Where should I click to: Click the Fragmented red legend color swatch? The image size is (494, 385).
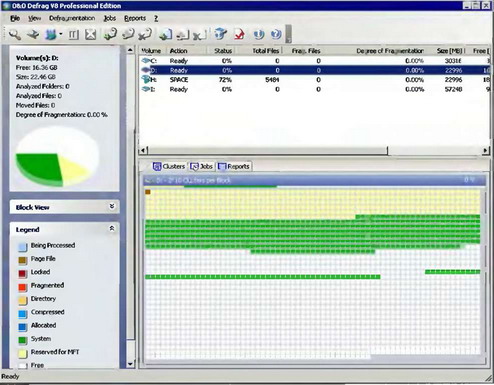coord(22,287)
